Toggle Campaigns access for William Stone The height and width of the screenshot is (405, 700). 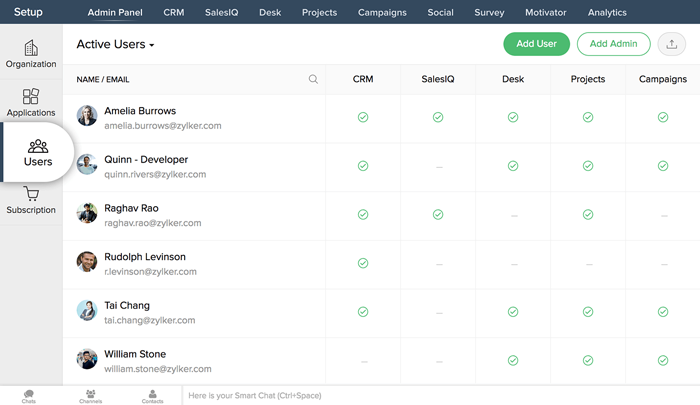pyautogui.click(x=663, y=360)
